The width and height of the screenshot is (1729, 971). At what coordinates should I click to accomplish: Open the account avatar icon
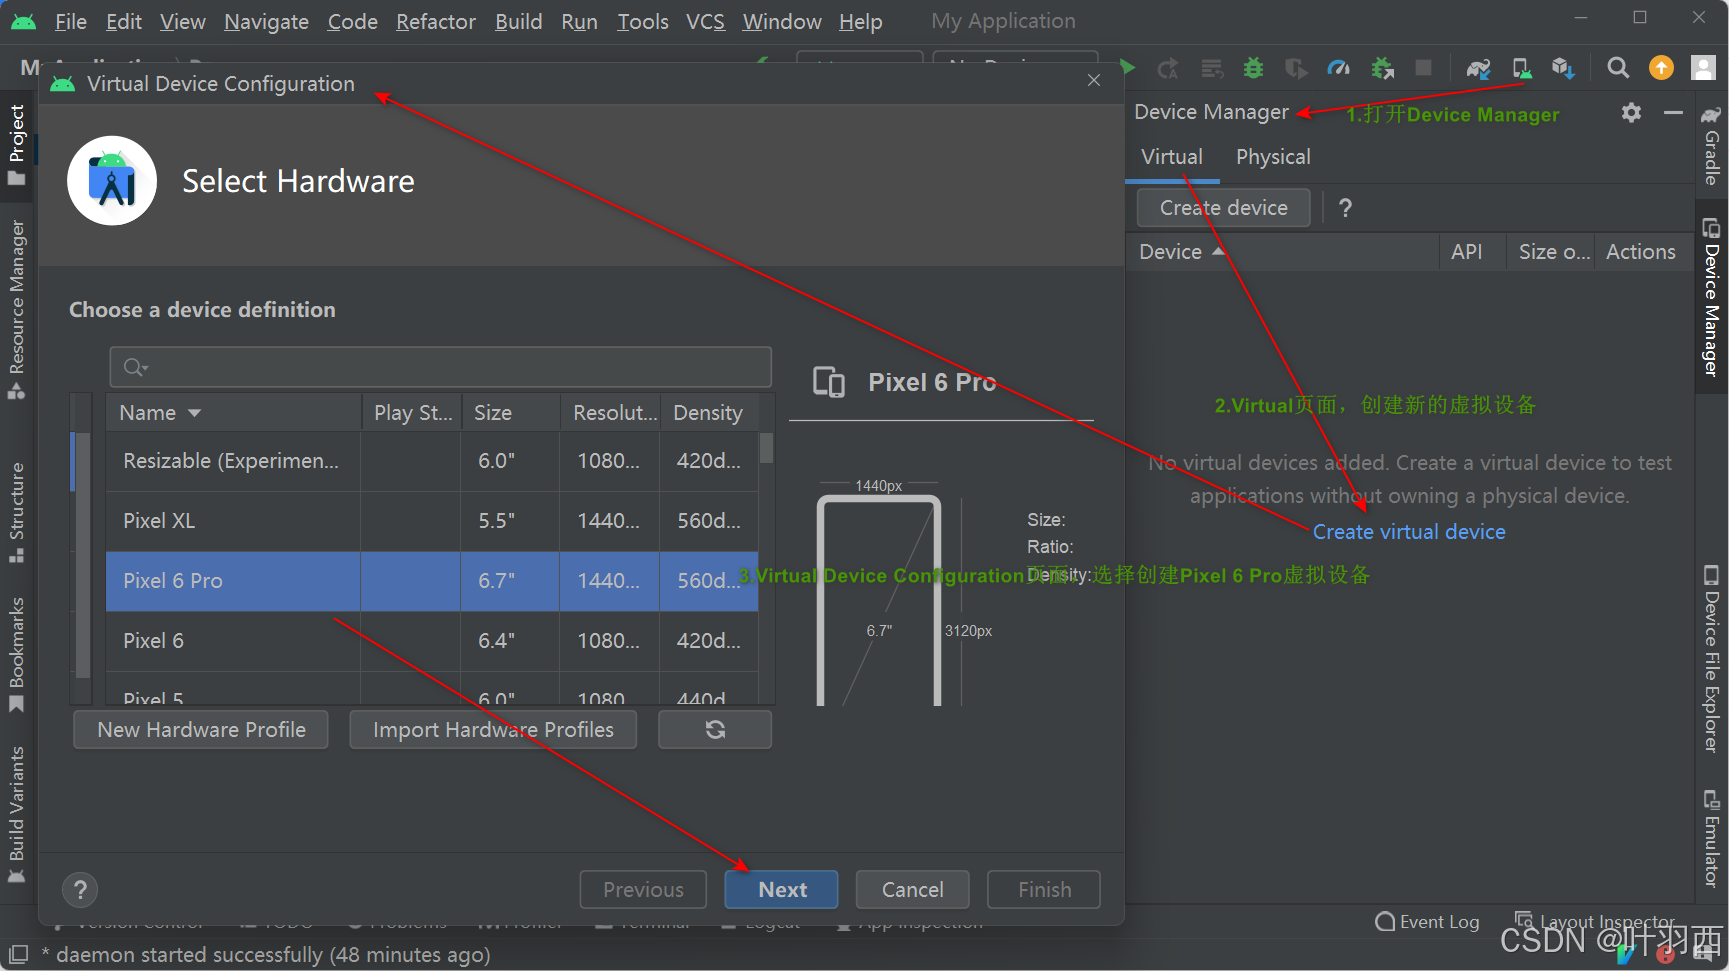click(1703, 67)
